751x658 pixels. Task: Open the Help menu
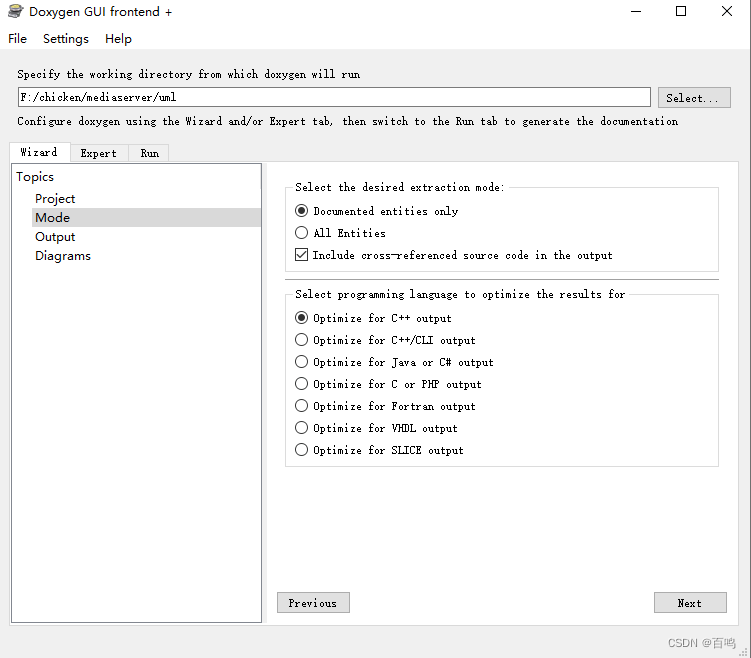118,39
